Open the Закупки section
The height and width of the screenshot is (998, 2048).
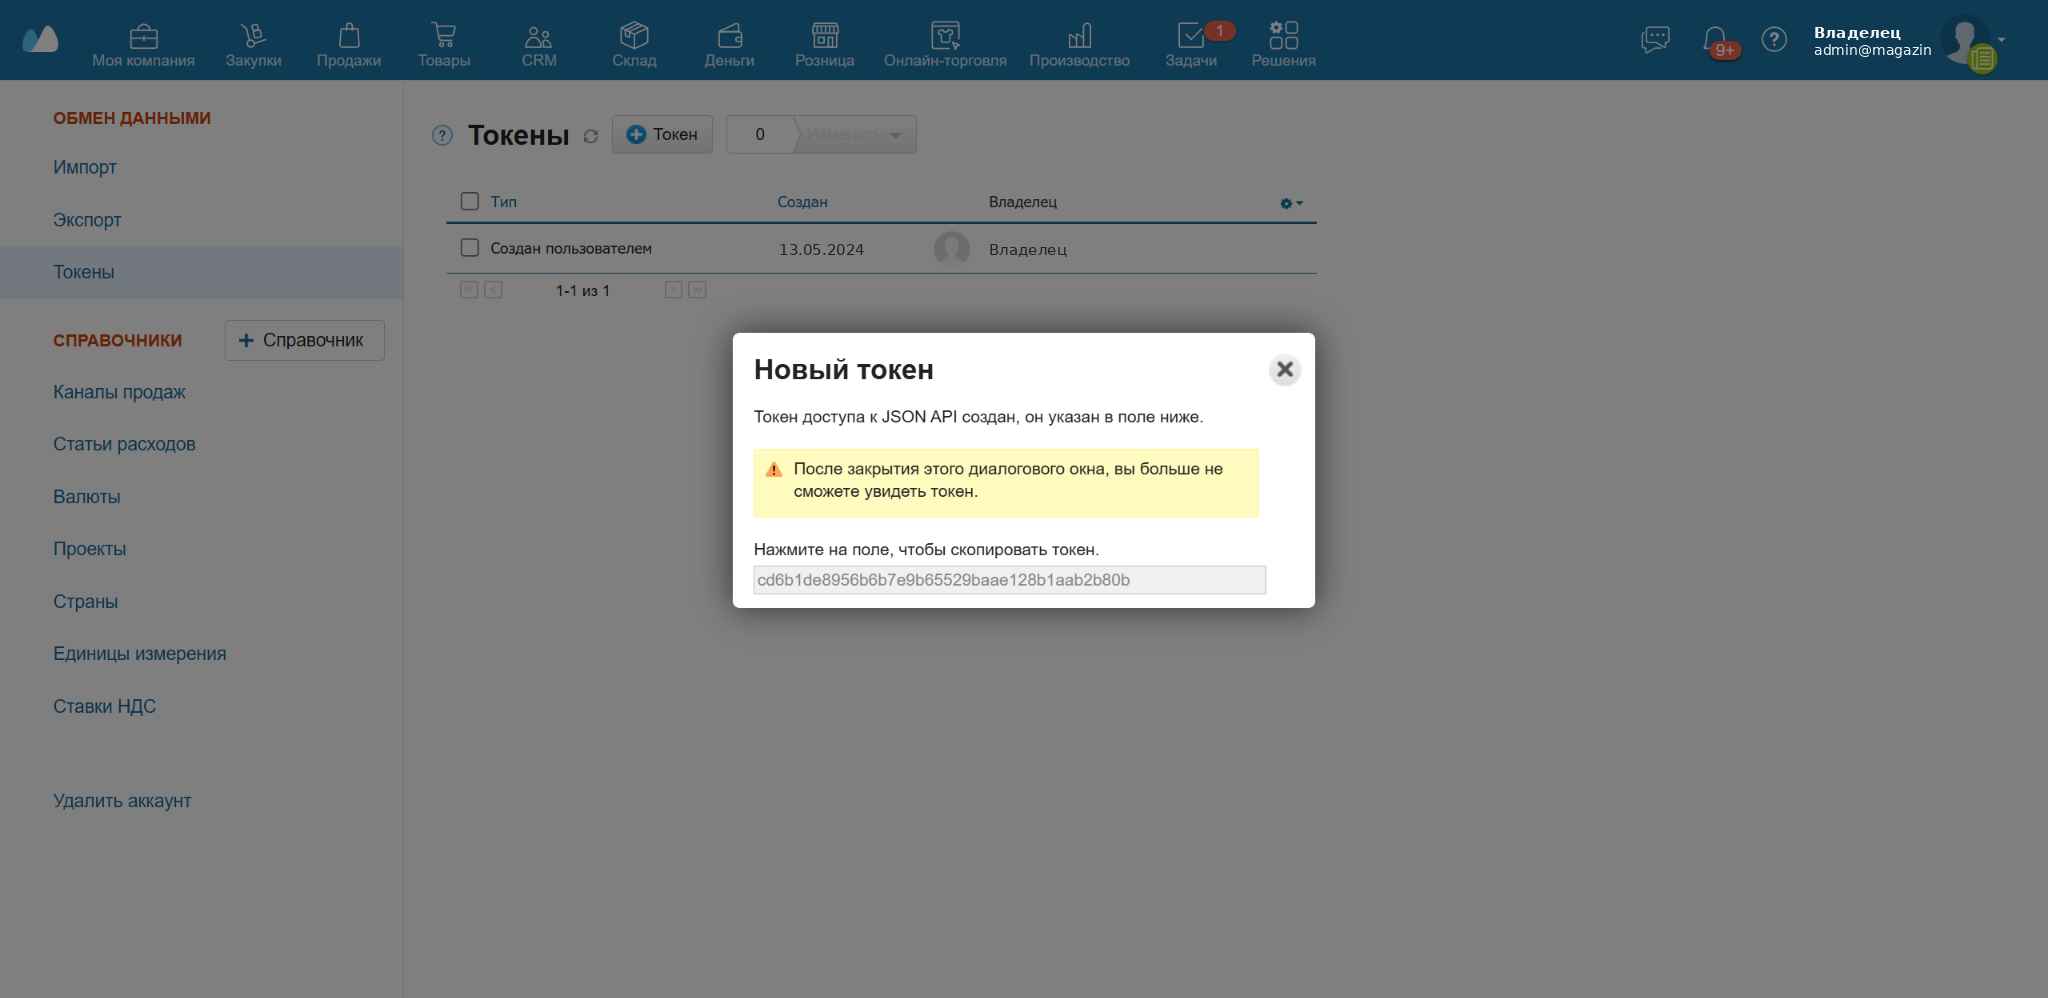click(253, 46)
